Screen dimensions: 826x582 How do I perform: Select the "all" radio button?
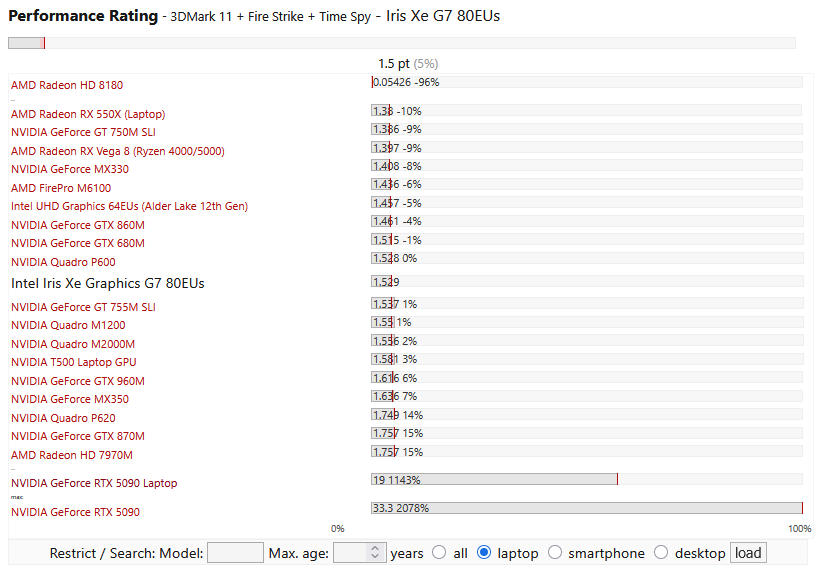pos(439,553)
